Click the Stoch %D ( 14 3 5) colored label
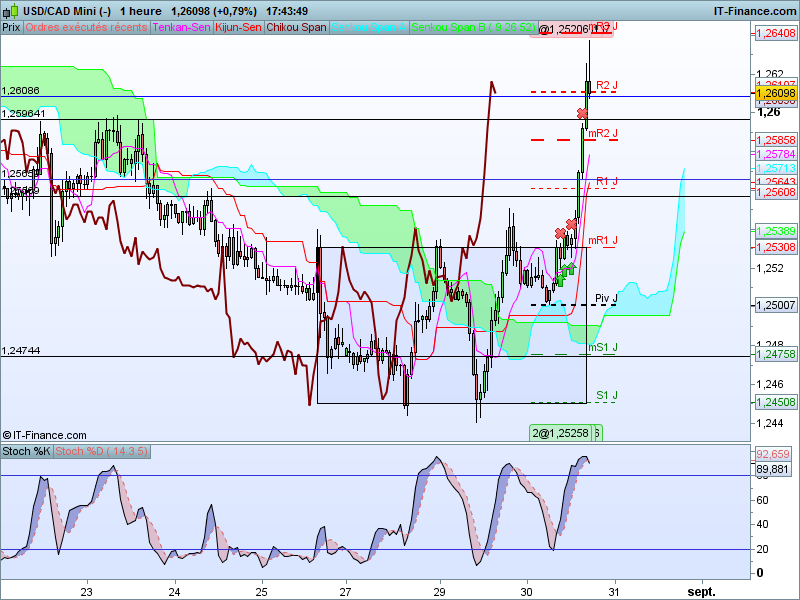The image size is (800, 600). click(102, 452)
